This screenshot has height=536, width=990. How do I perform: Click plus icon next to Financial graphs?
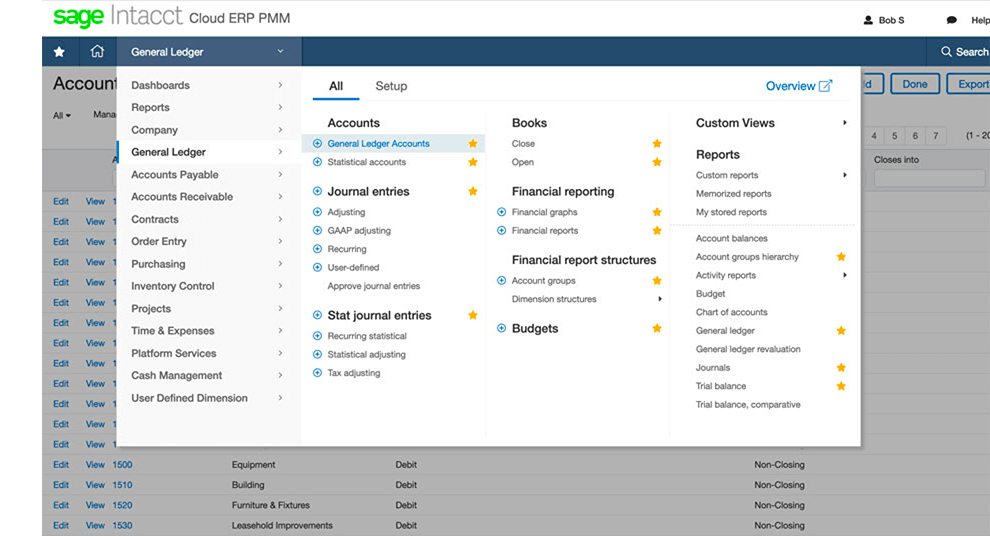tap(502, 212)
